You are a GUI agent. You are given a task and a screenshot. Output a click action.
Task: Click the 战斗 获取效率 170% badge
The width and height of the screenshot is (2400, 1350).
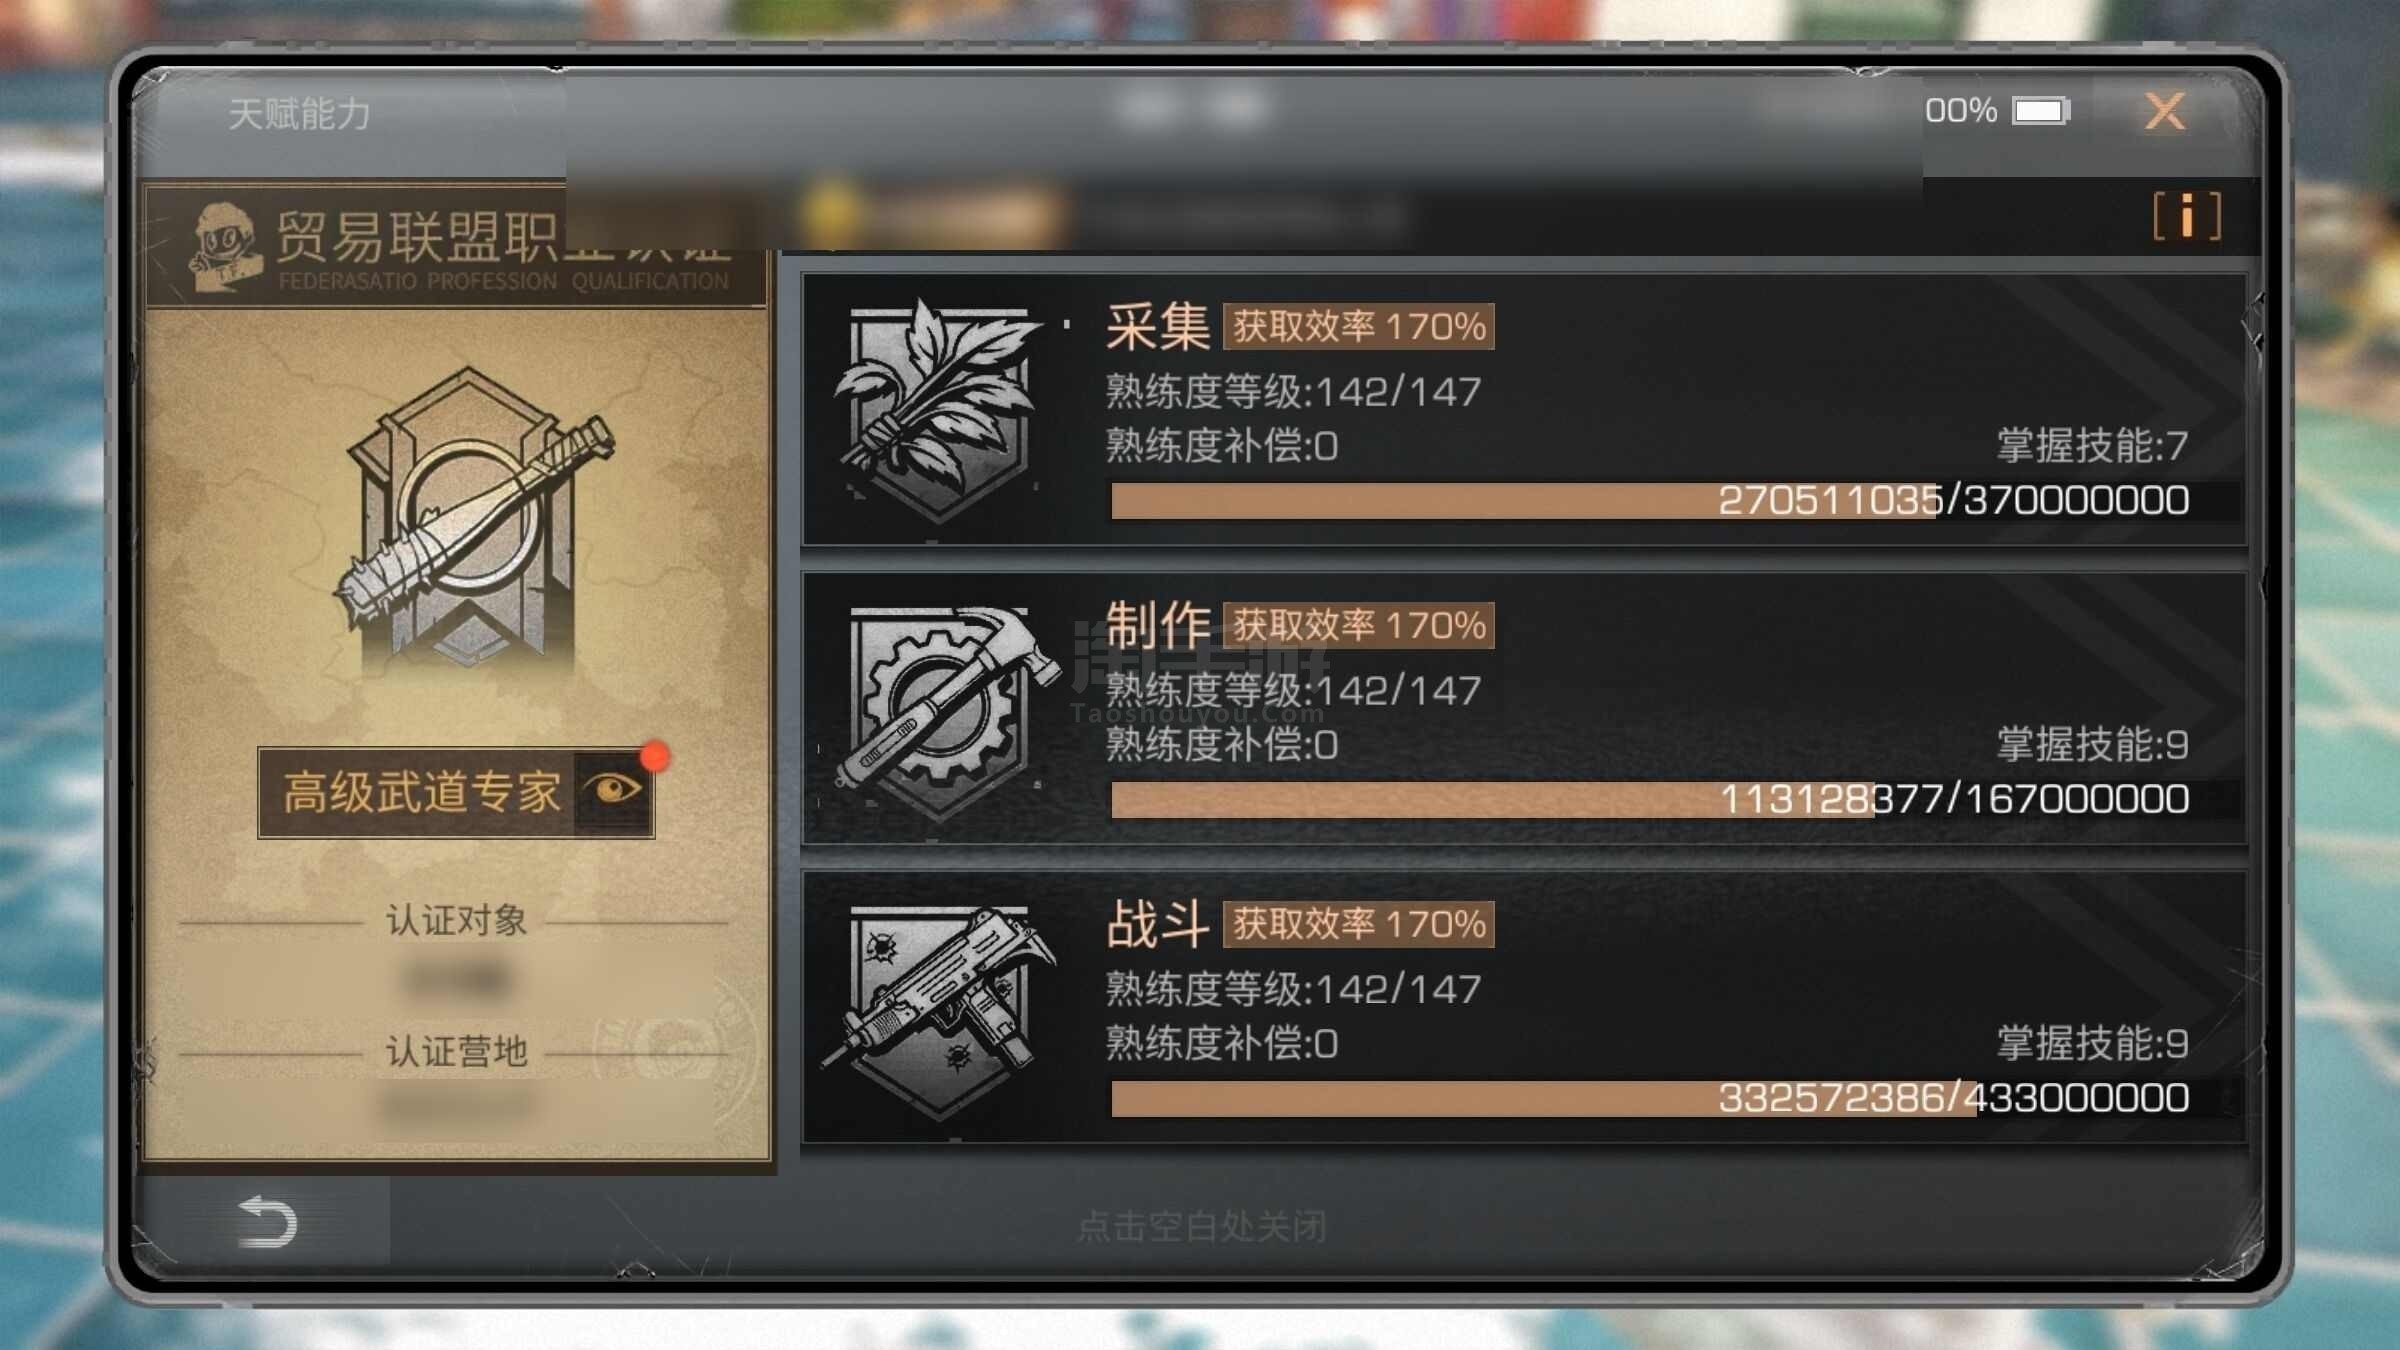[1358, 924]
